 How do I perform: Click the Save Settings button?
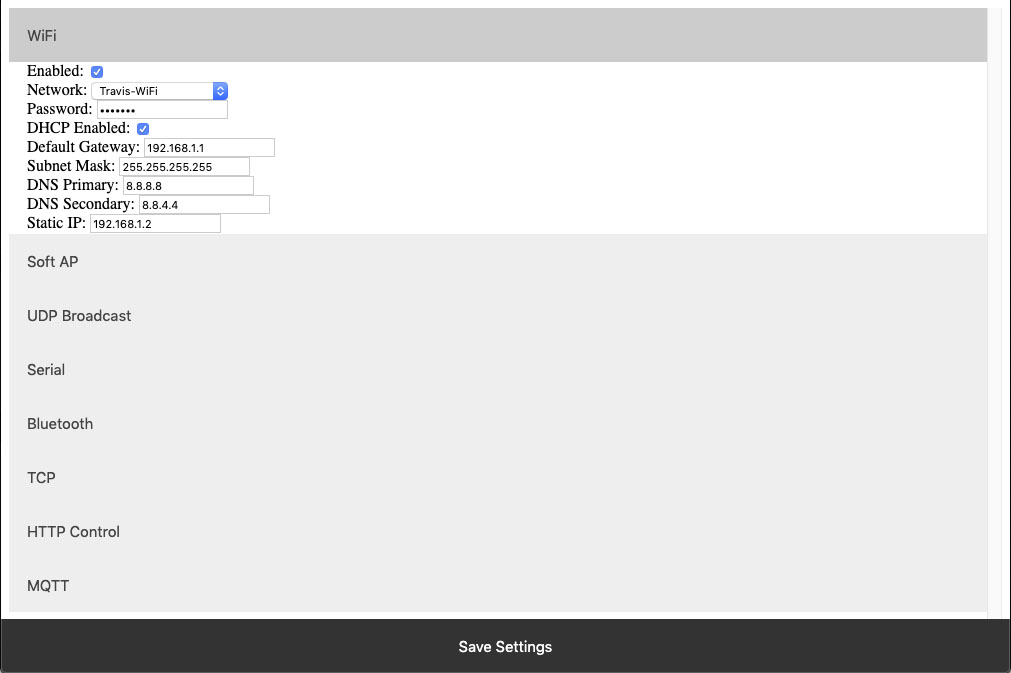pyautogui.click(x=505, y=647)
